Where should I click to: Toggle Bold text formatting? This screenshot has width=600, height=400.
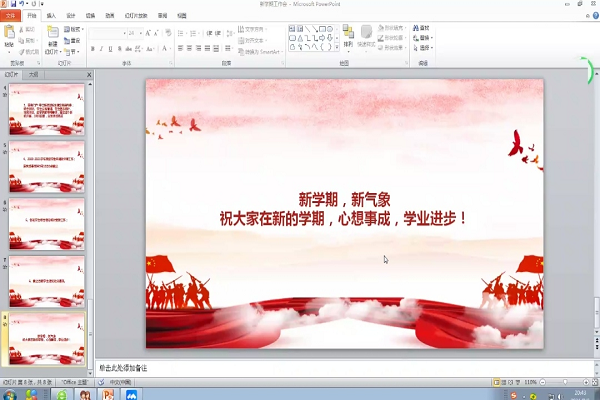(x=94, y=48)
